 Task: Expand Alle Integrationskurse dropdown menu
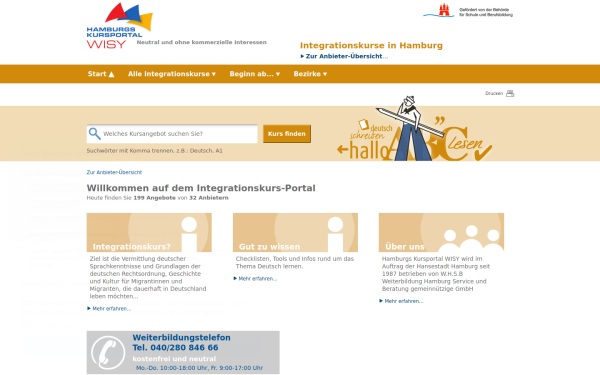point(172,74)
